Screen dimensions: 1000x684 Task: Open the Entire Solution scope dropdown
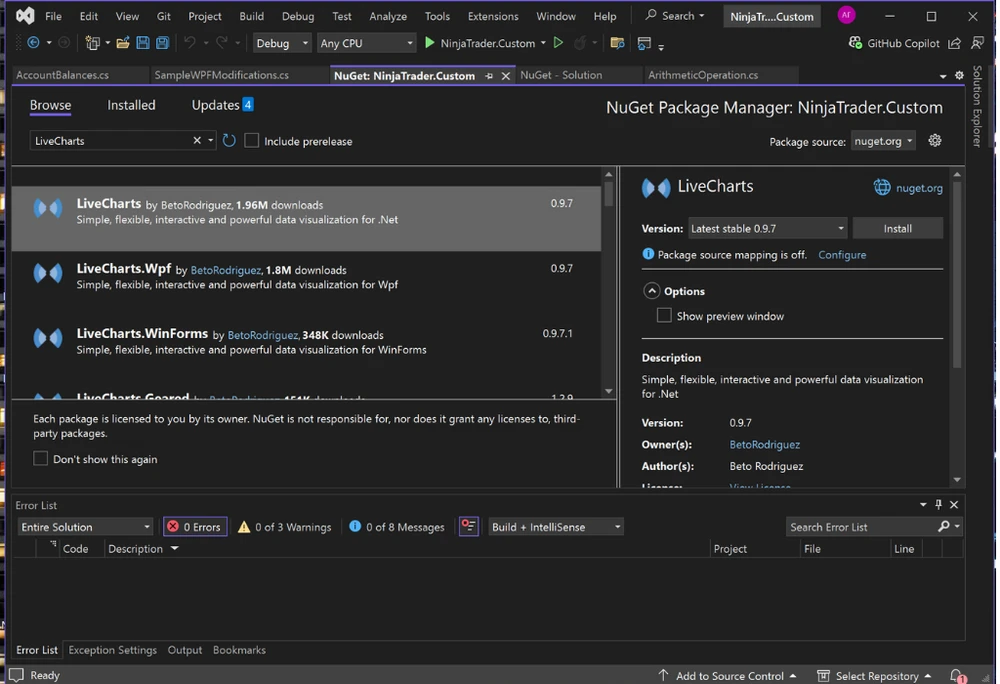(85, 527)
